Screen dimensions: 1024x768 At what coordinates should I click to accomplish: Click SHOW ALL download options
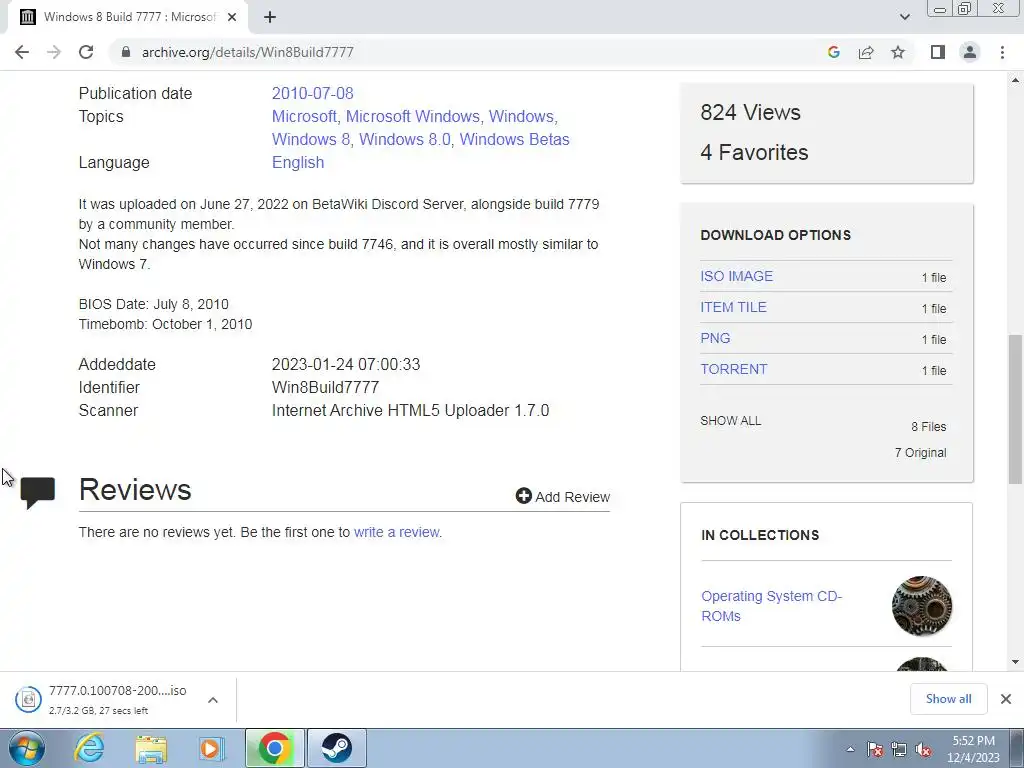[730, 421]
